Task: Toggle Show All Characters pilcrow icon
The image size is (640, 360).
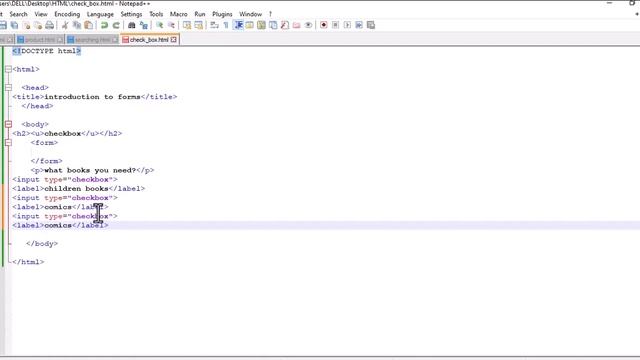Action: tap(226, 25)
